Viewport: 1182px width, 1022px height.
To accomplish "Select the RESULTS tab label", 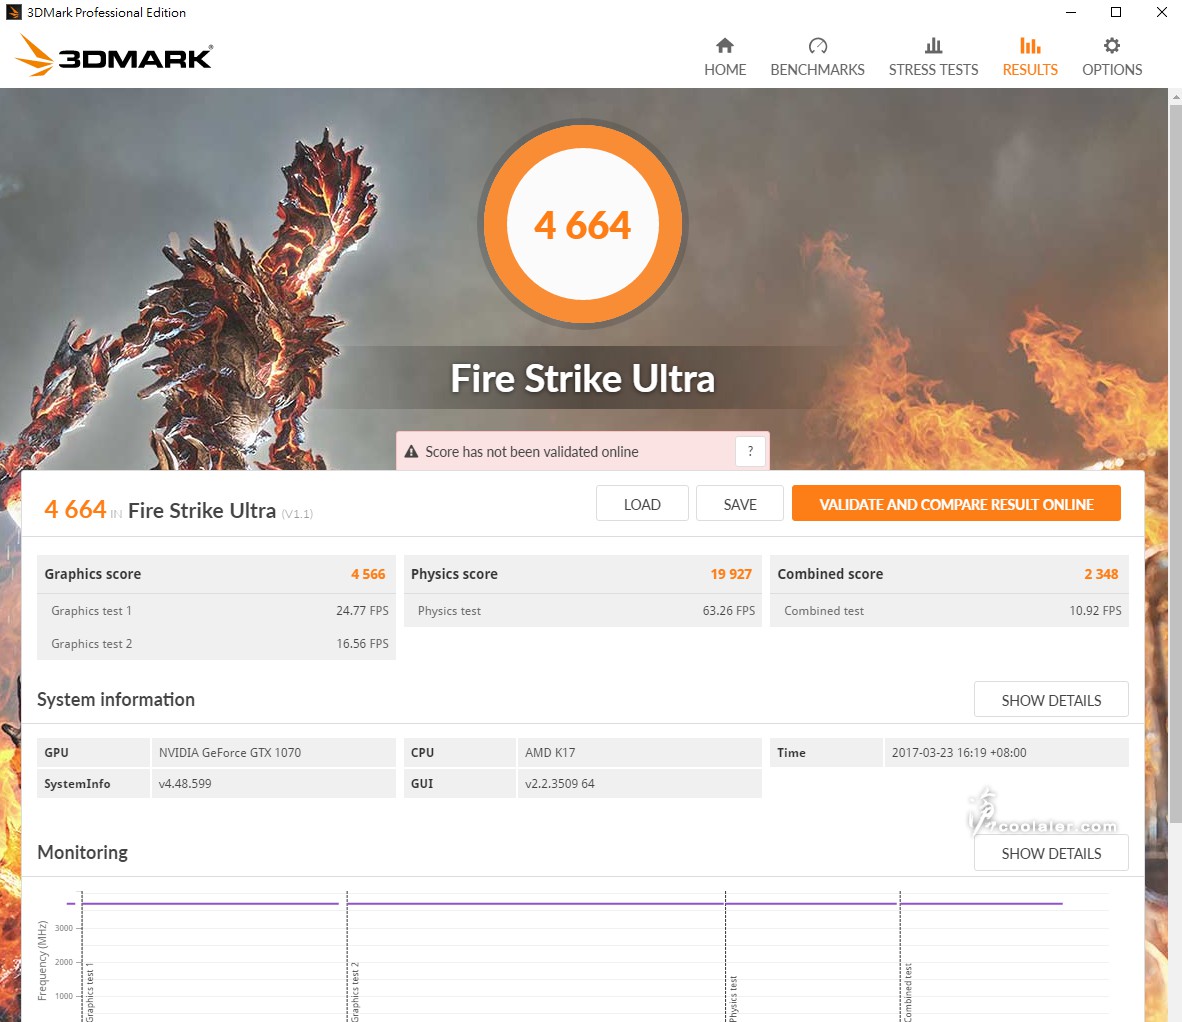I will point(1030,70).
